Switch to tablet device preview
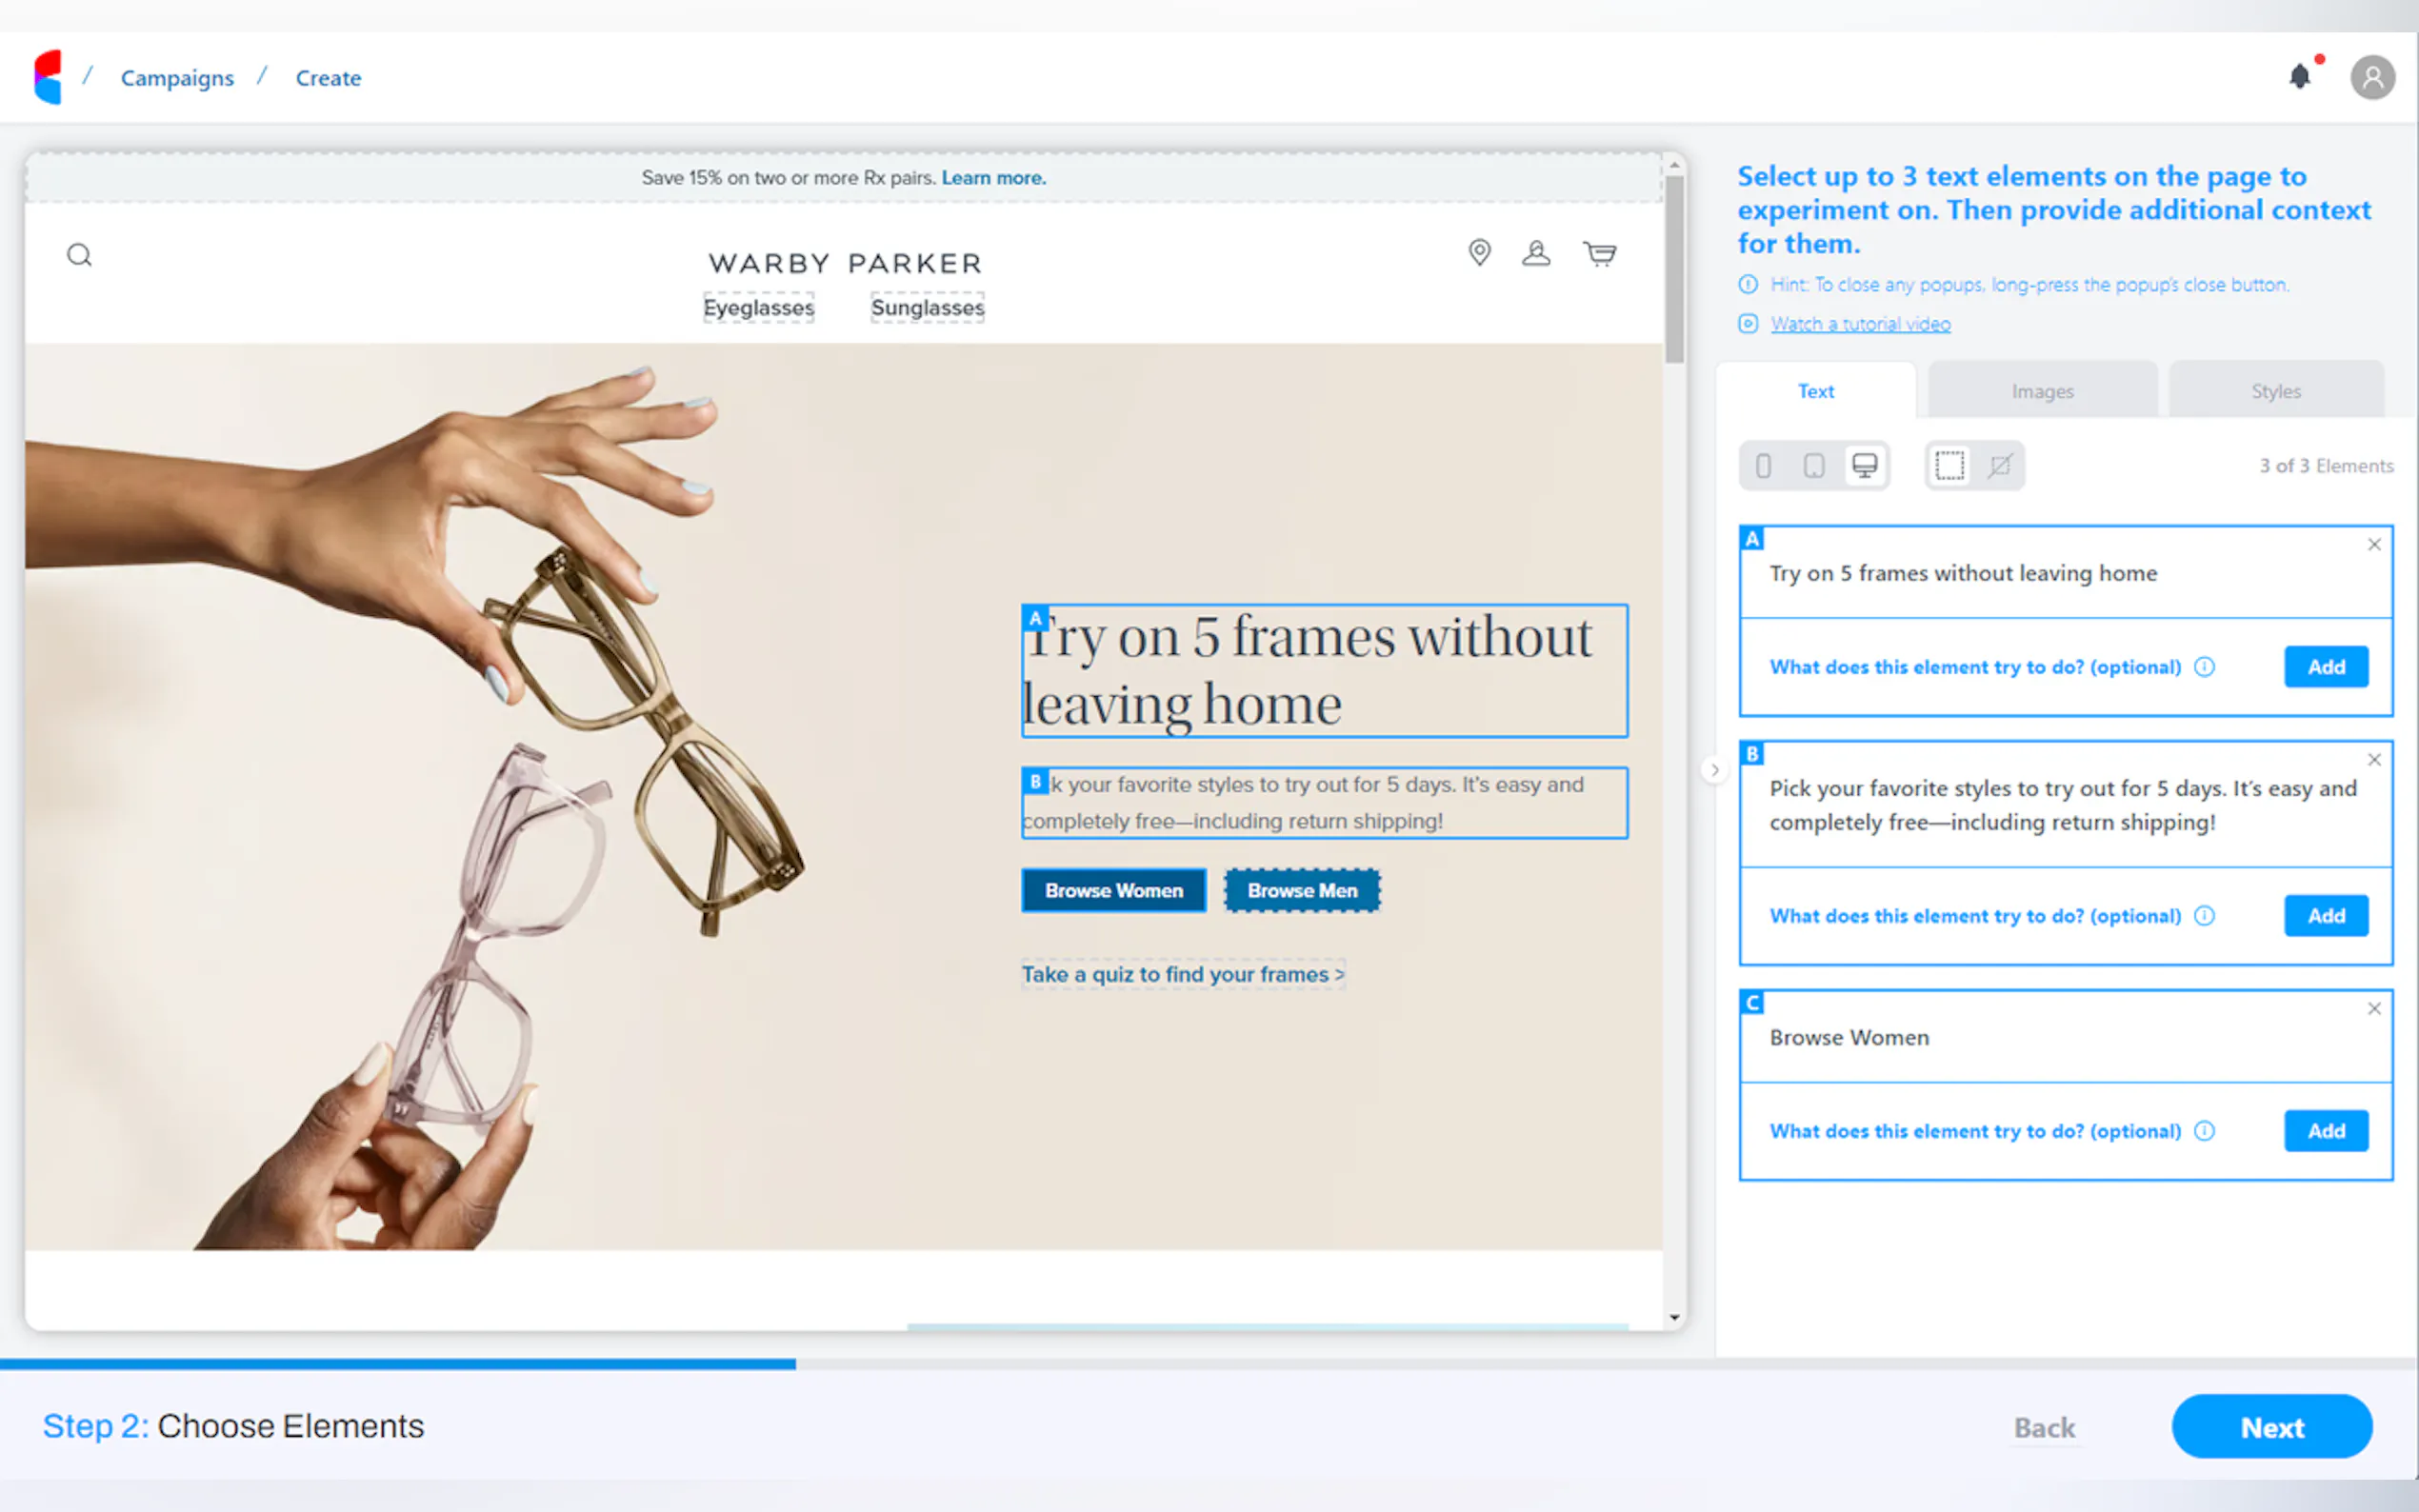Screen dimensions: 2419x1512 [1815, 465]
